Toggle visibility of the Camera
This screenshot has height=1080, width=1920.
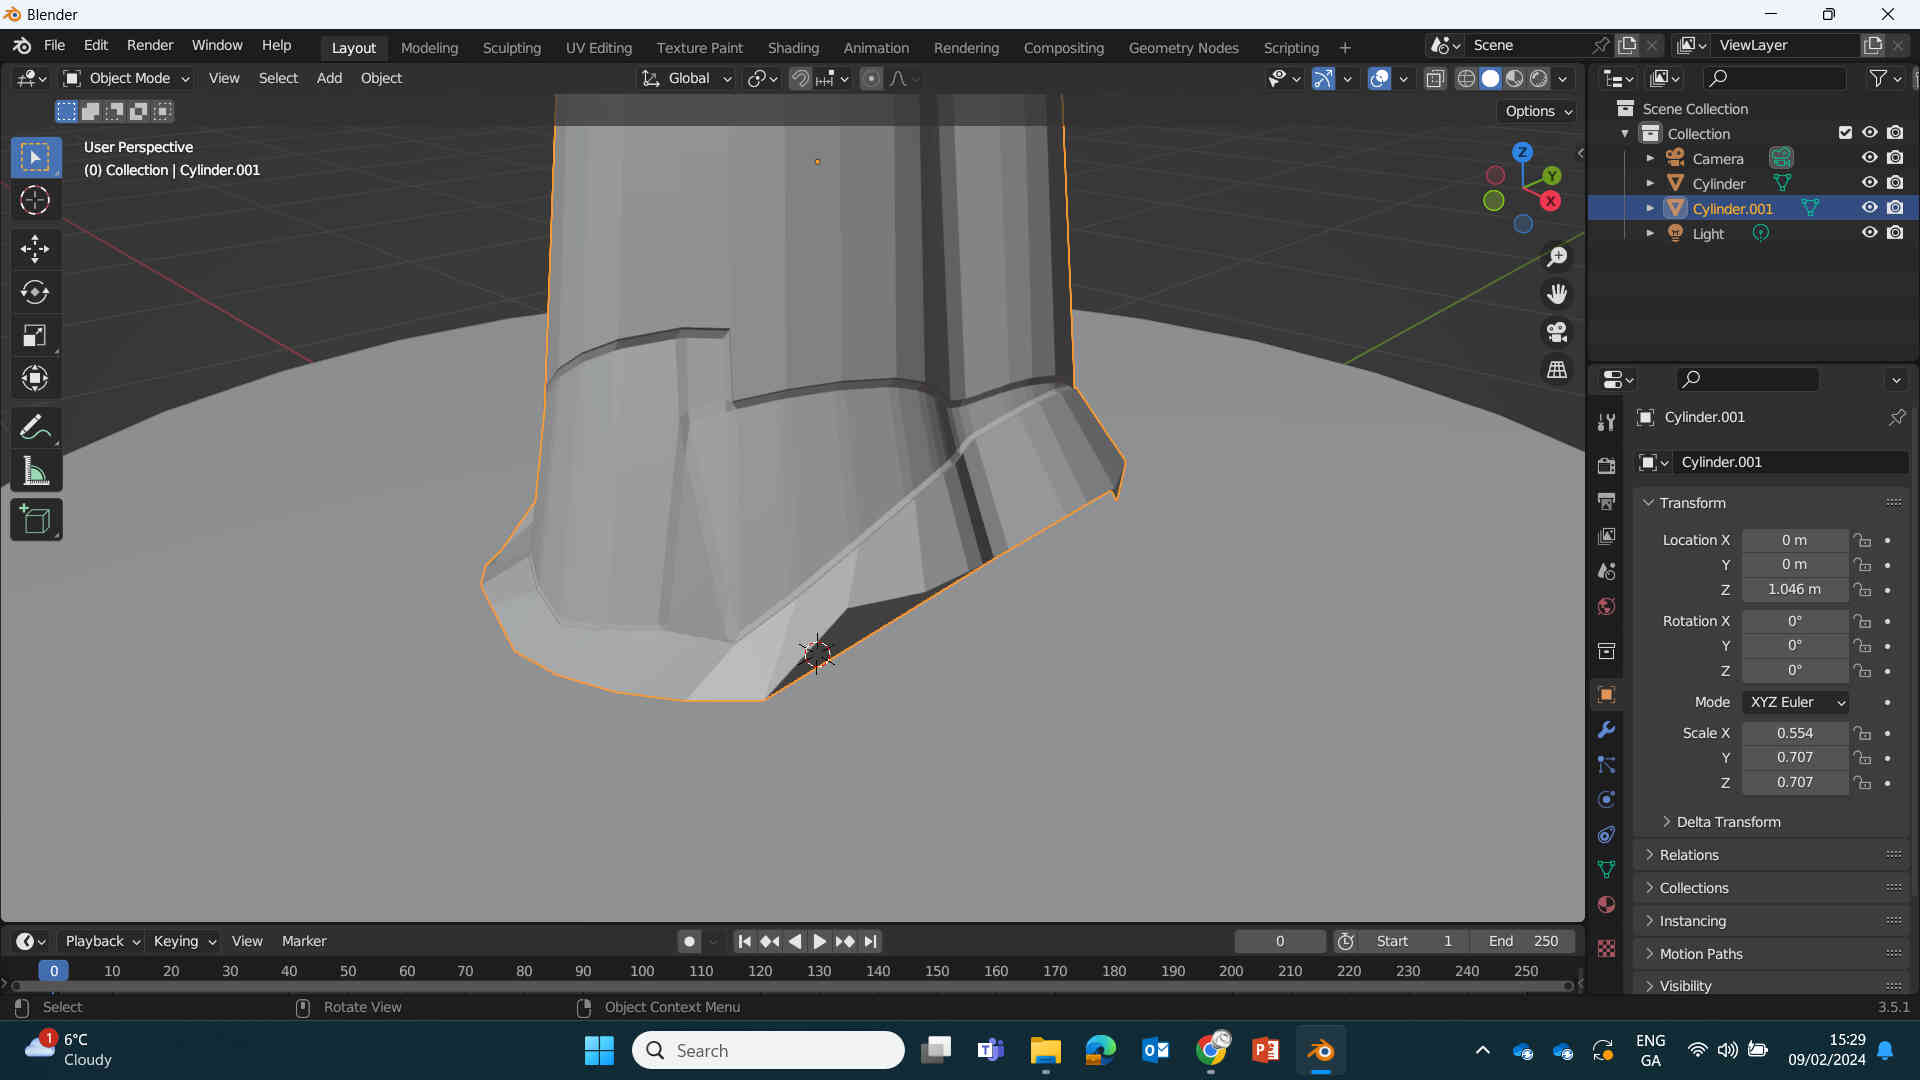click(1869, 158)
